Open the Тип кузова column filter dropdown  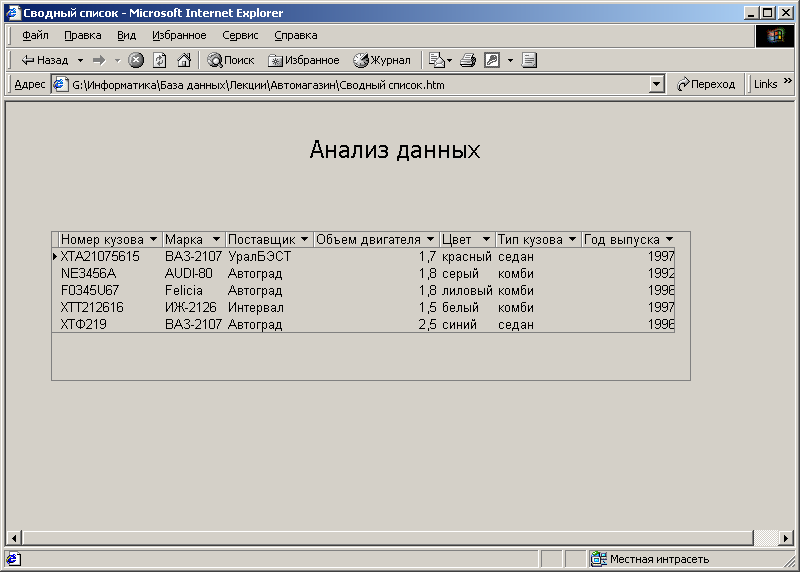tap(572, 239)
